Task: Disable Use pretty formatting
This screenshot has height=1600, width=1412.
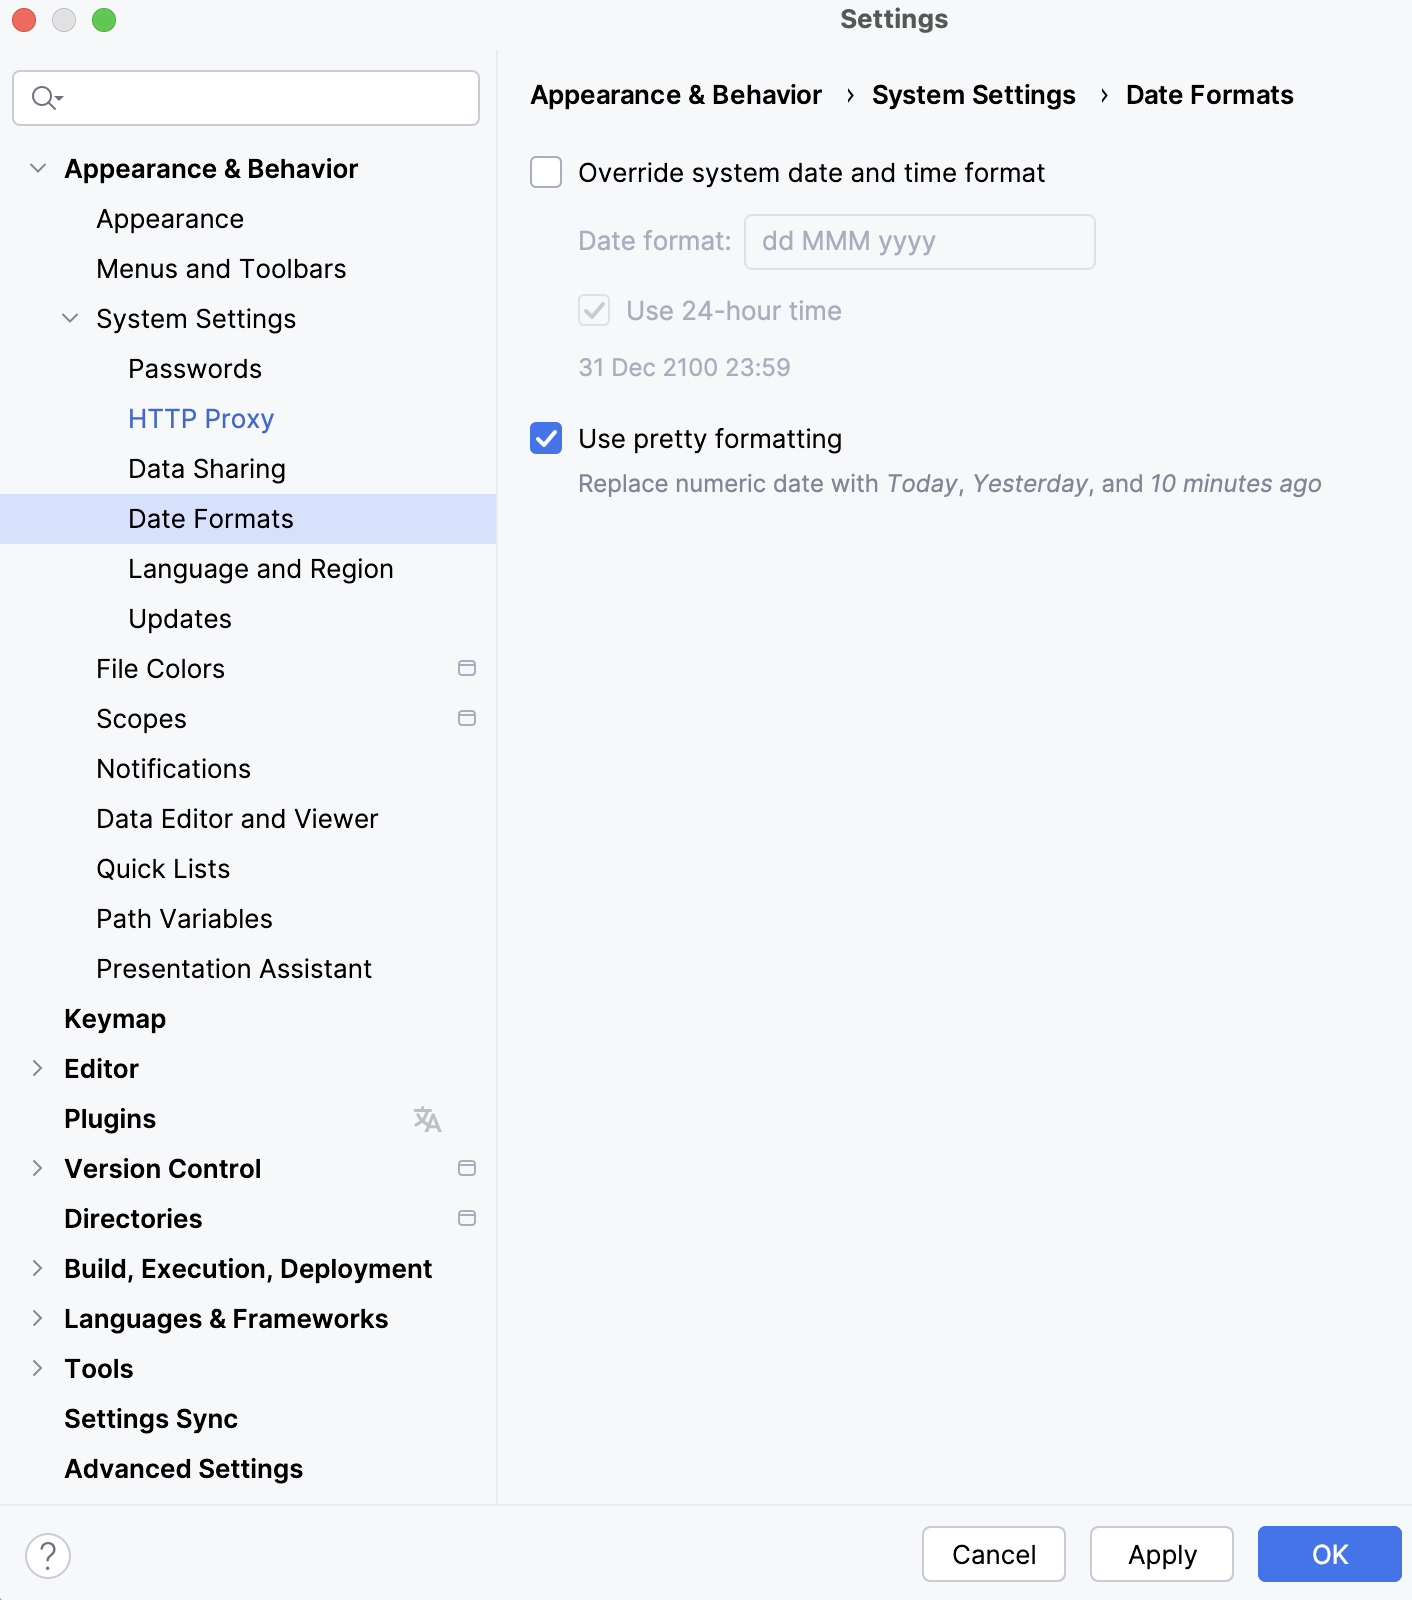Action: coord(545,438)
